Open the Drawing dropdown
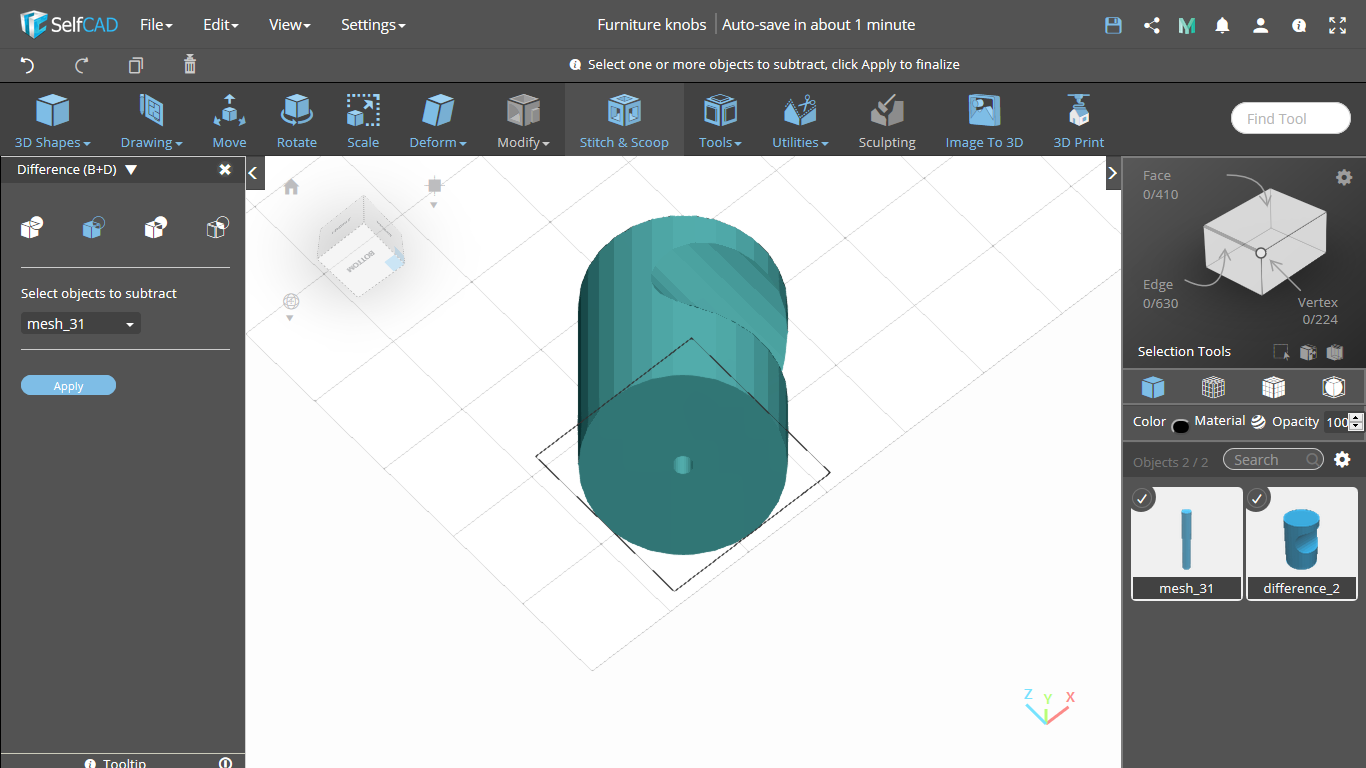 pos(151,120)
